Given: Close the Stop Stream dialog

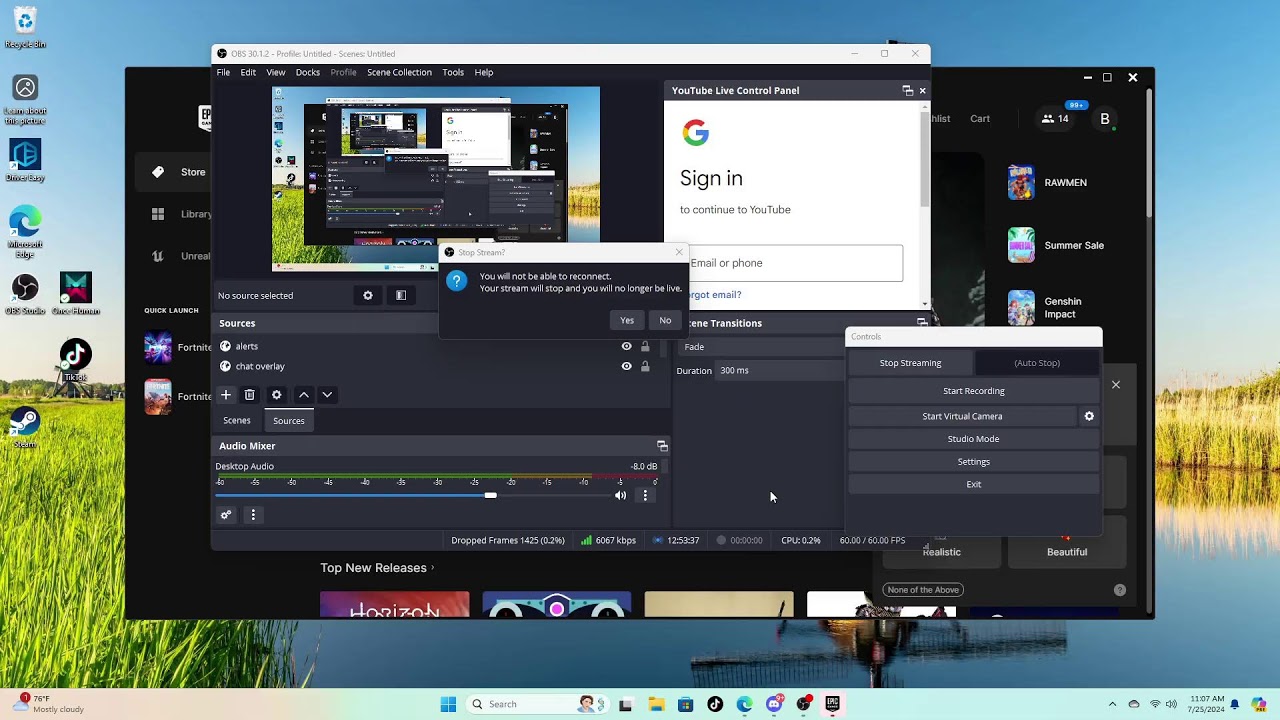Looking at the screenshot, I should click(679, 252).
